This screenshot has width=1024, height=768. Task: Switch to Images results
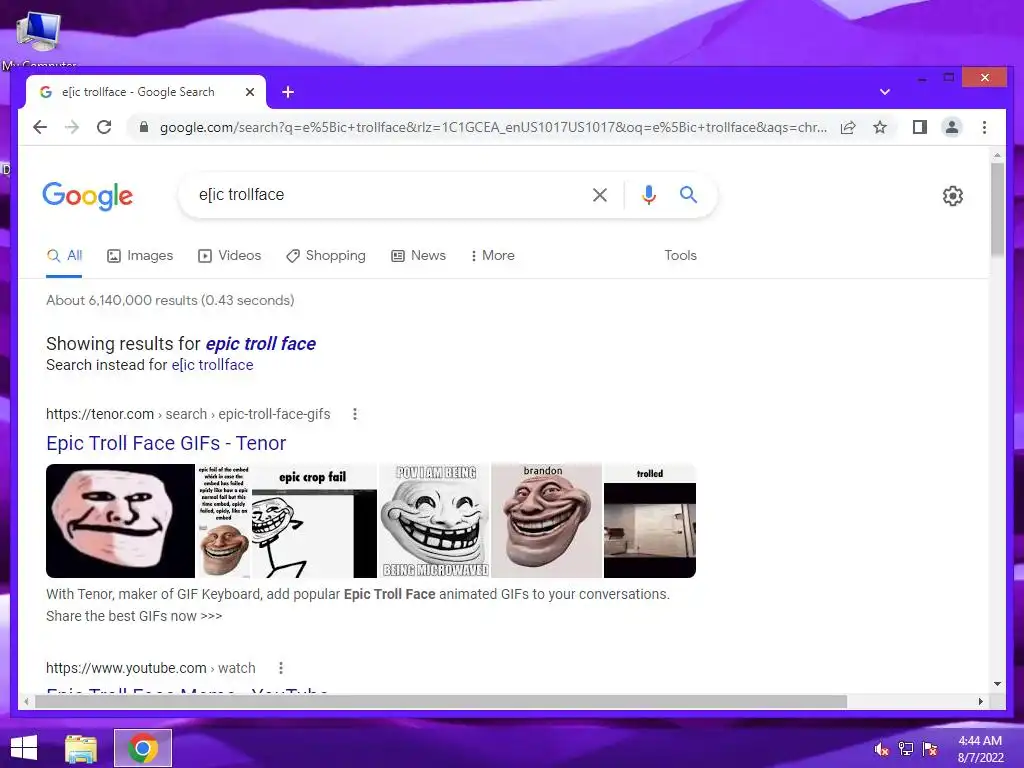click(140, 255)
